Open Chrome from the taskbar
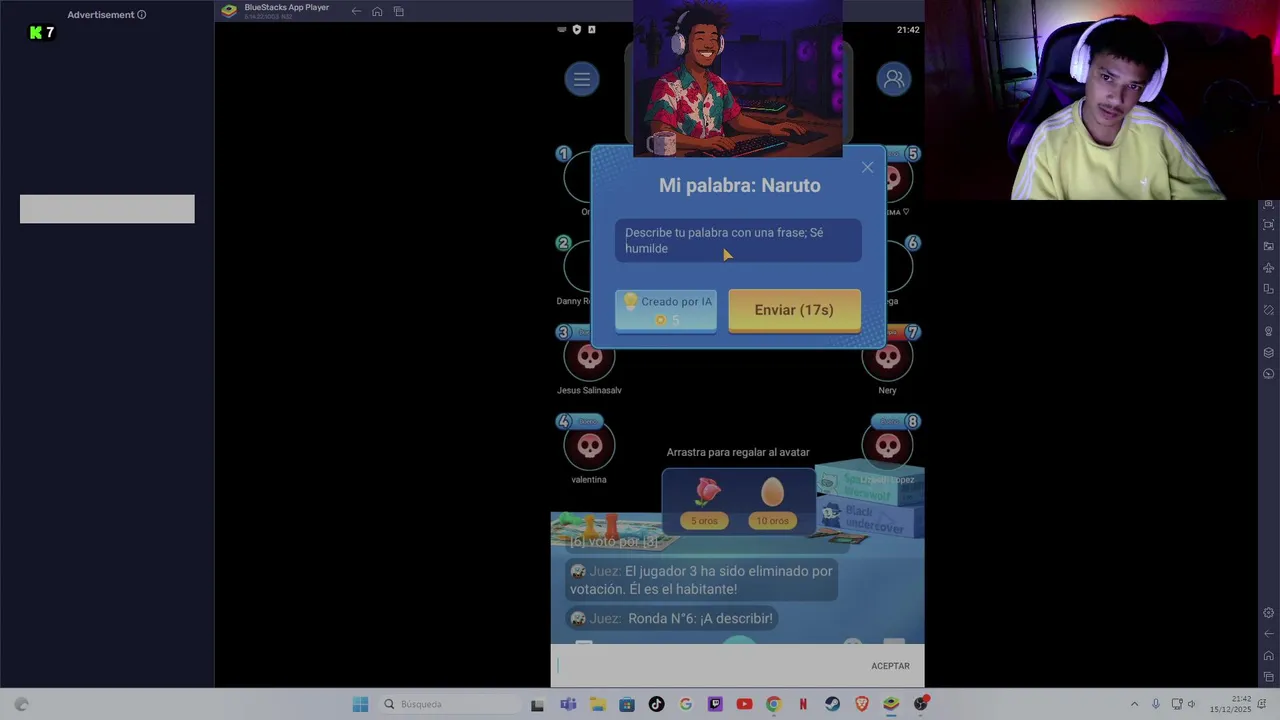Viewport: 1280px width, 720px height. pyautogui.click(x=773, y=704)
